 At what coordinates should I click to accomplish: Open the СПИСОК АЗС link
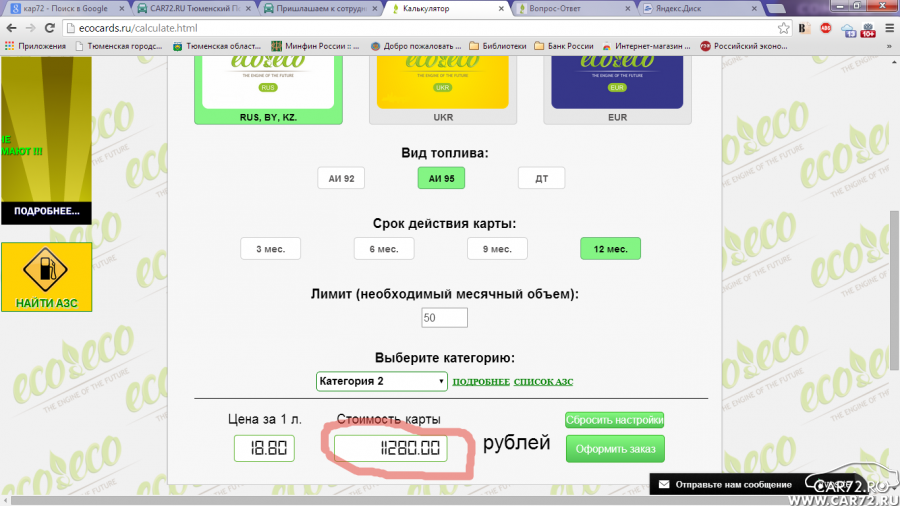click(543, 382)
